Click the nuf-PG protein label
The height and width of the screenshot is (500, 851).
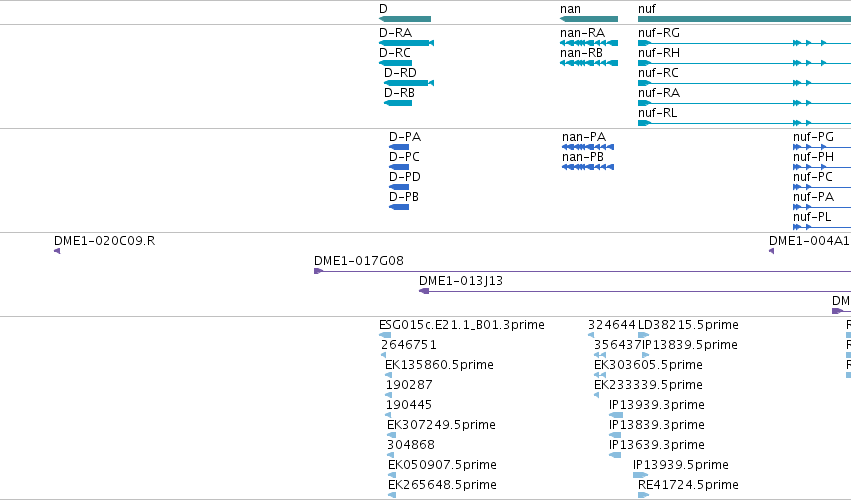(813, 137)
